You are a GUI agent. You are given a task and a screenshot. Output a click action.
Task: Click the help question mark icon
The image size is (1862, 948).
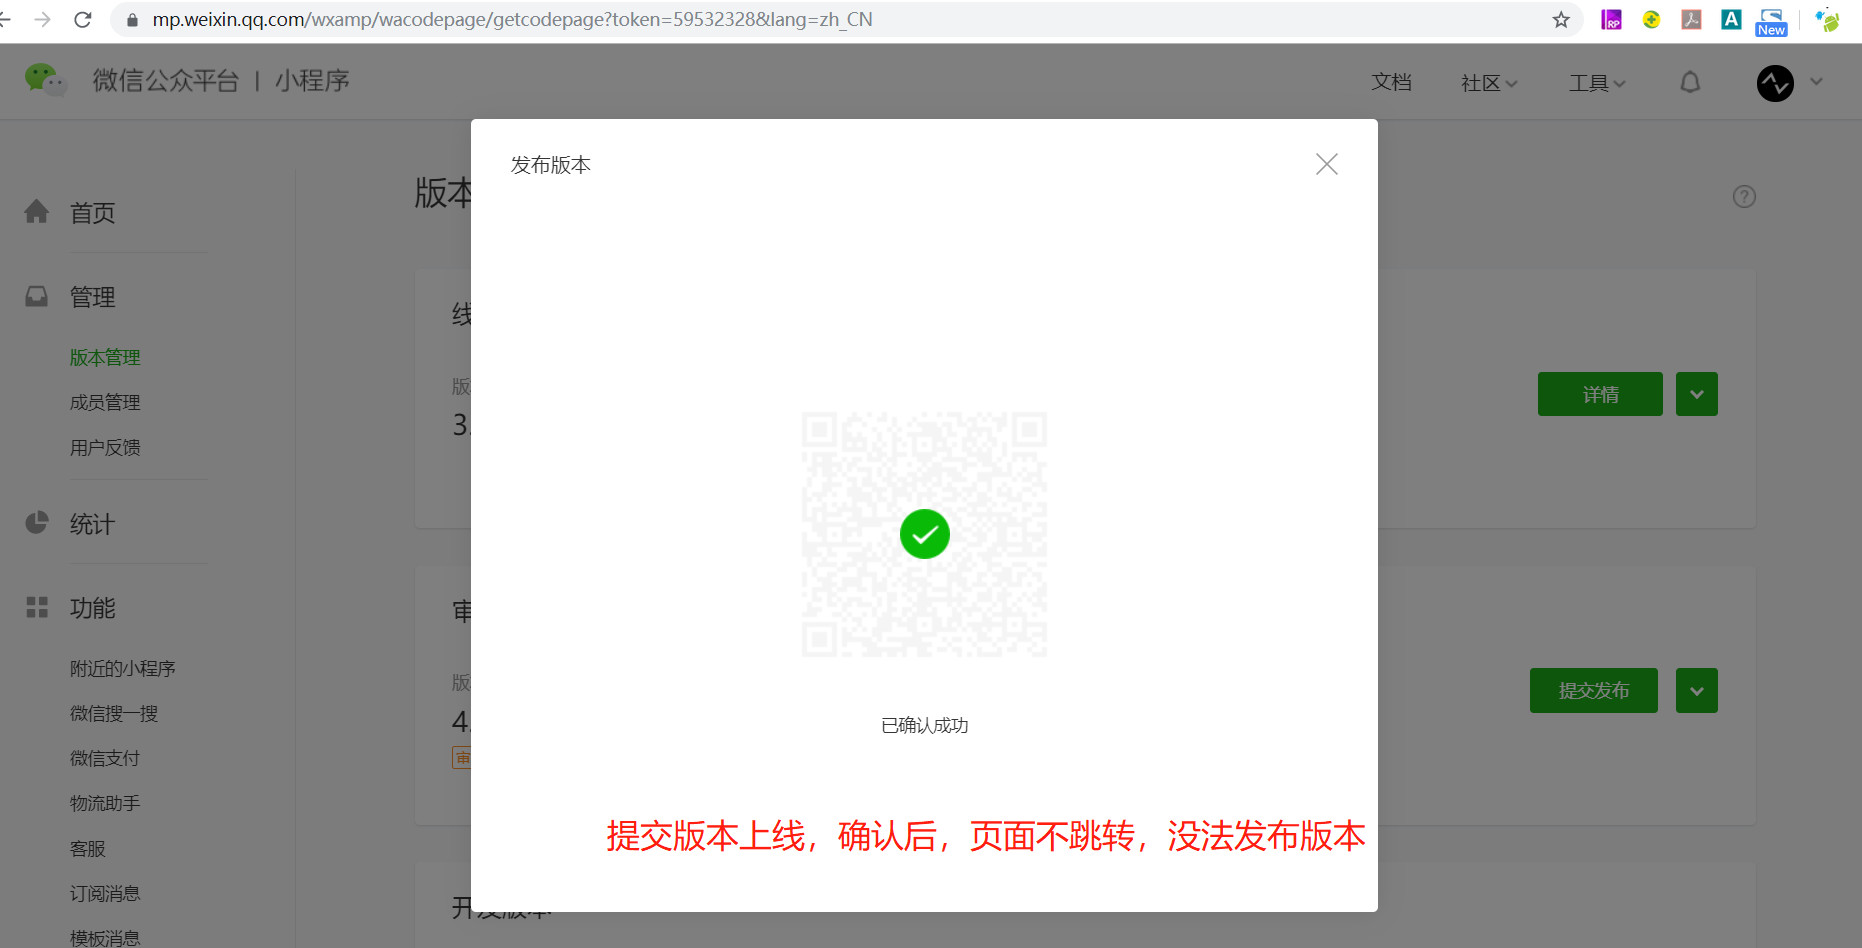1744,197
